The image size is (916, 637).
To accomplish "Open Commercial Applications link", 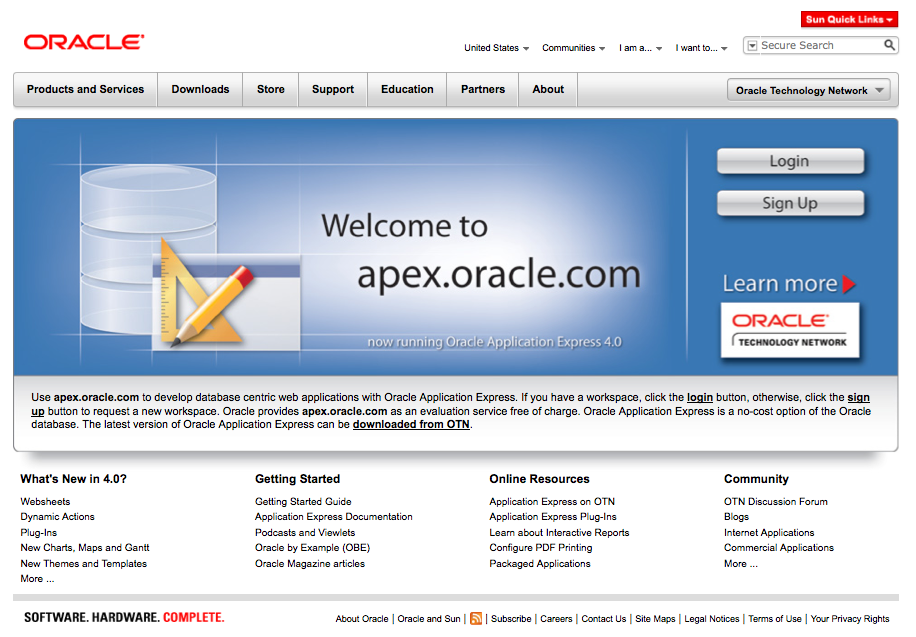I will (779, 548).
